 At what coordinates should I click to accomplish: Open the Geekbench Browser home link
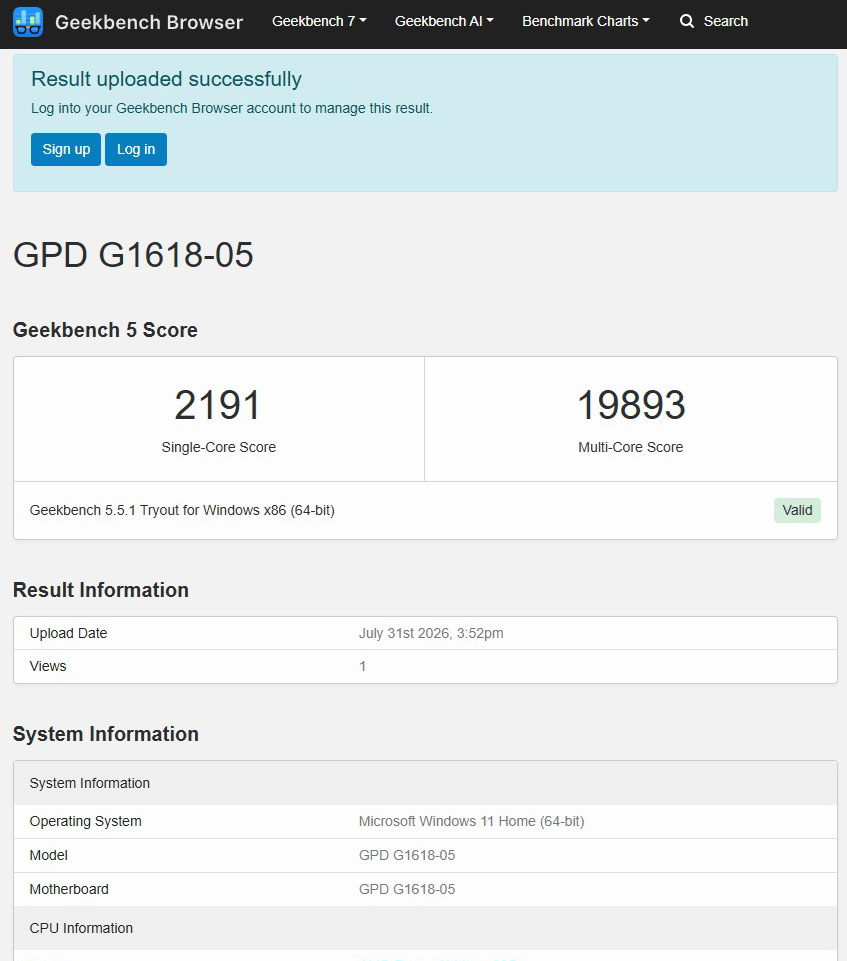point(149,22)
